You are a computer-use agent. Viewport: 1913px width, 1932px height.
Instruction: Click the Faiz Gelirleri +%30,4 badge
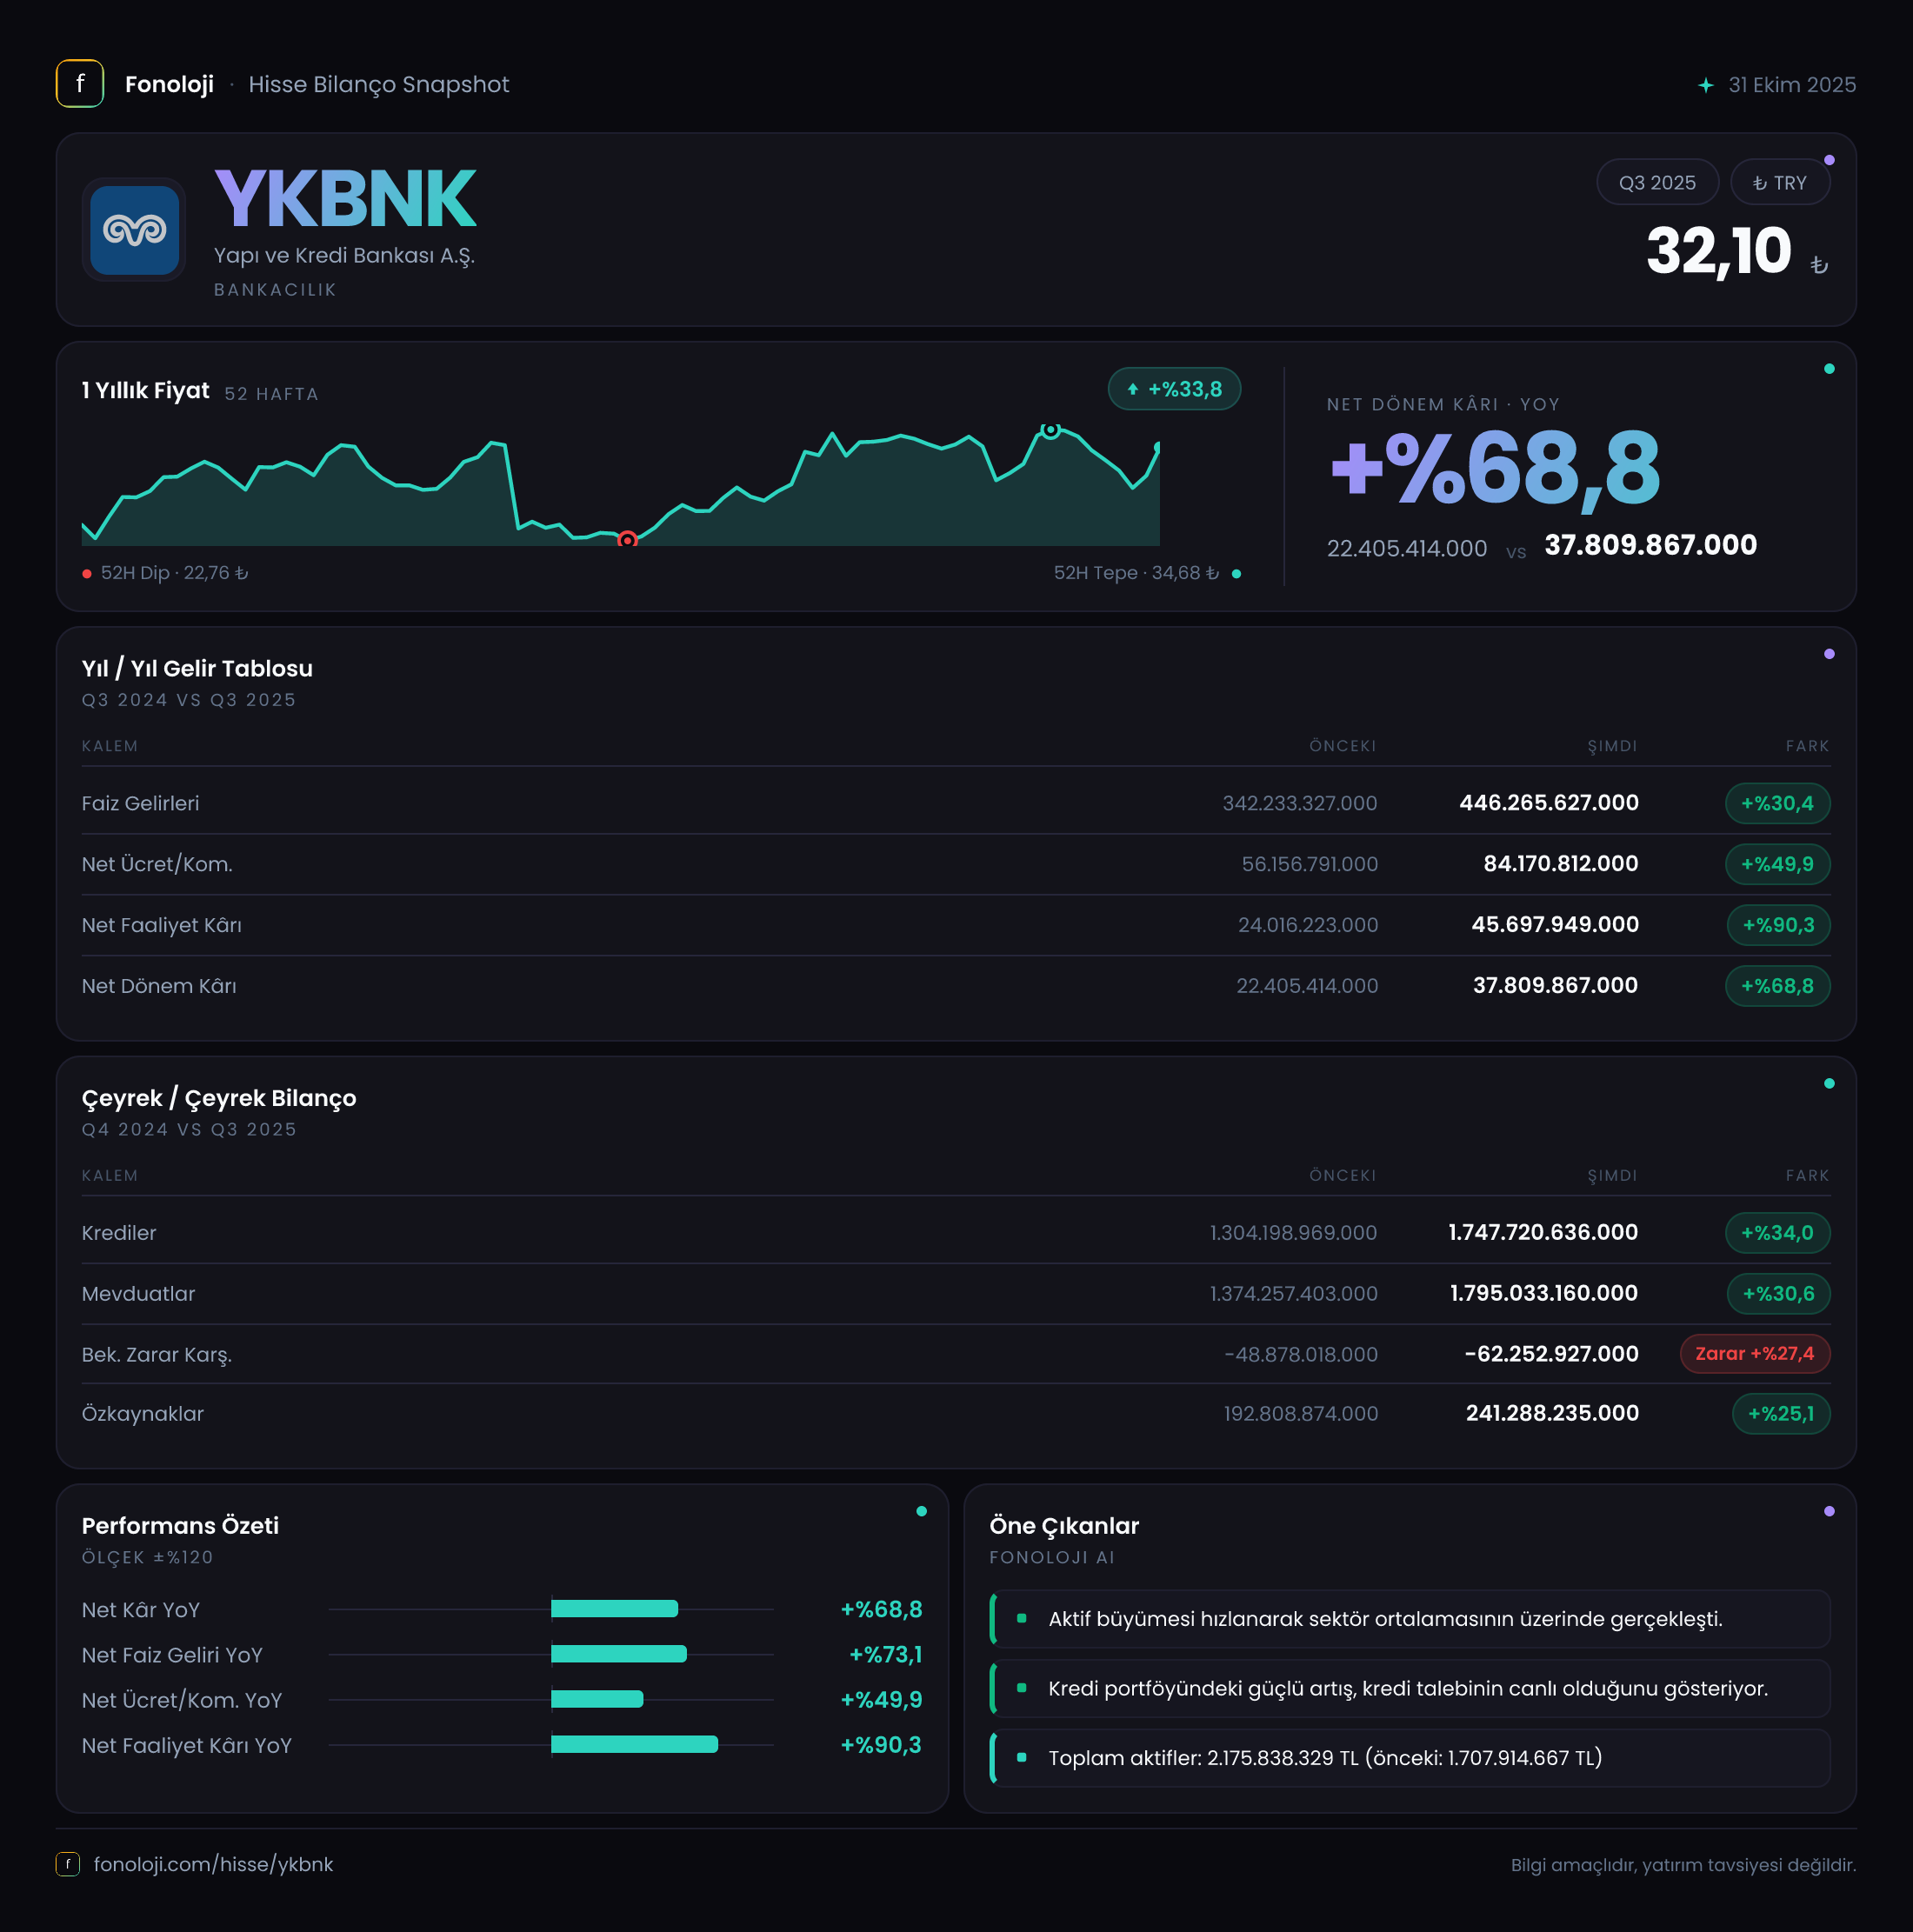coord(1777,803)
